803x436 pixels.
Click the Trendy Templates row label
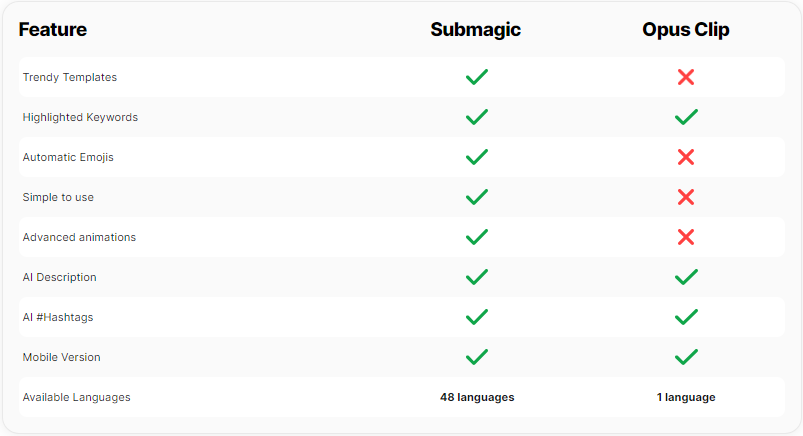tap(69, 77)
